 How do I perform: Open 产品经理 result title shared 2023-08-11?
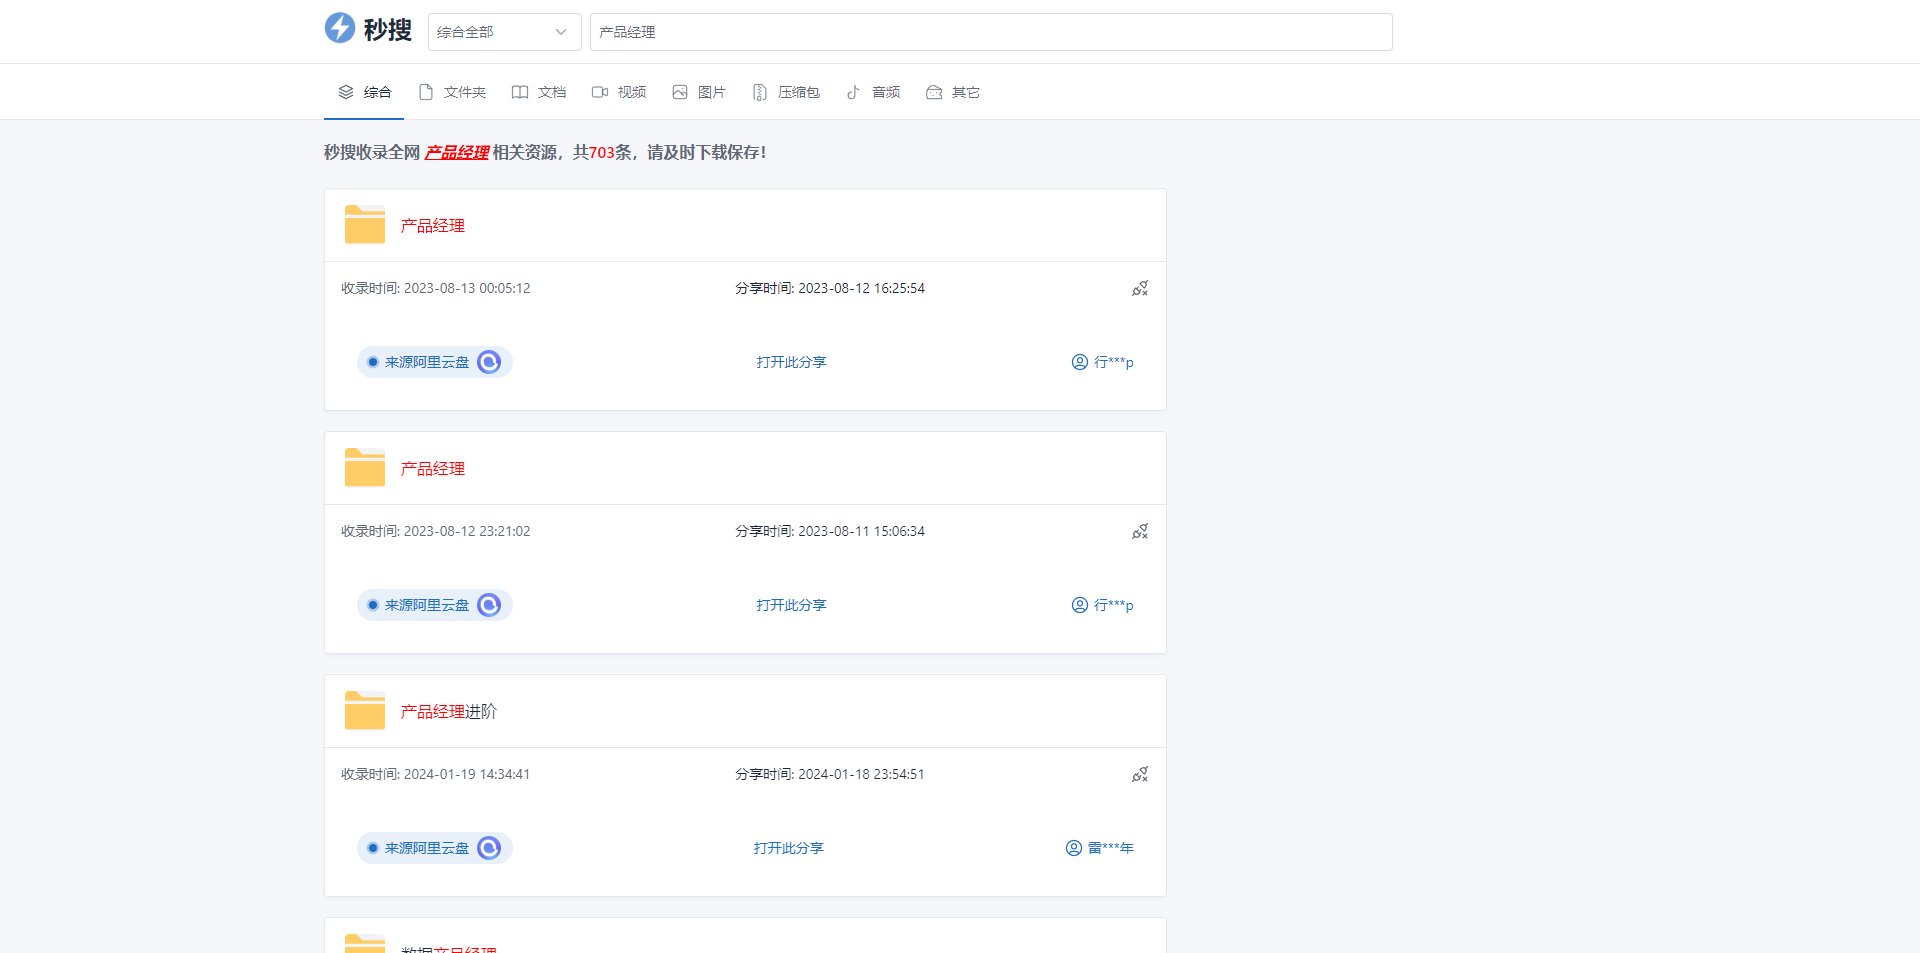click(433, 469)
